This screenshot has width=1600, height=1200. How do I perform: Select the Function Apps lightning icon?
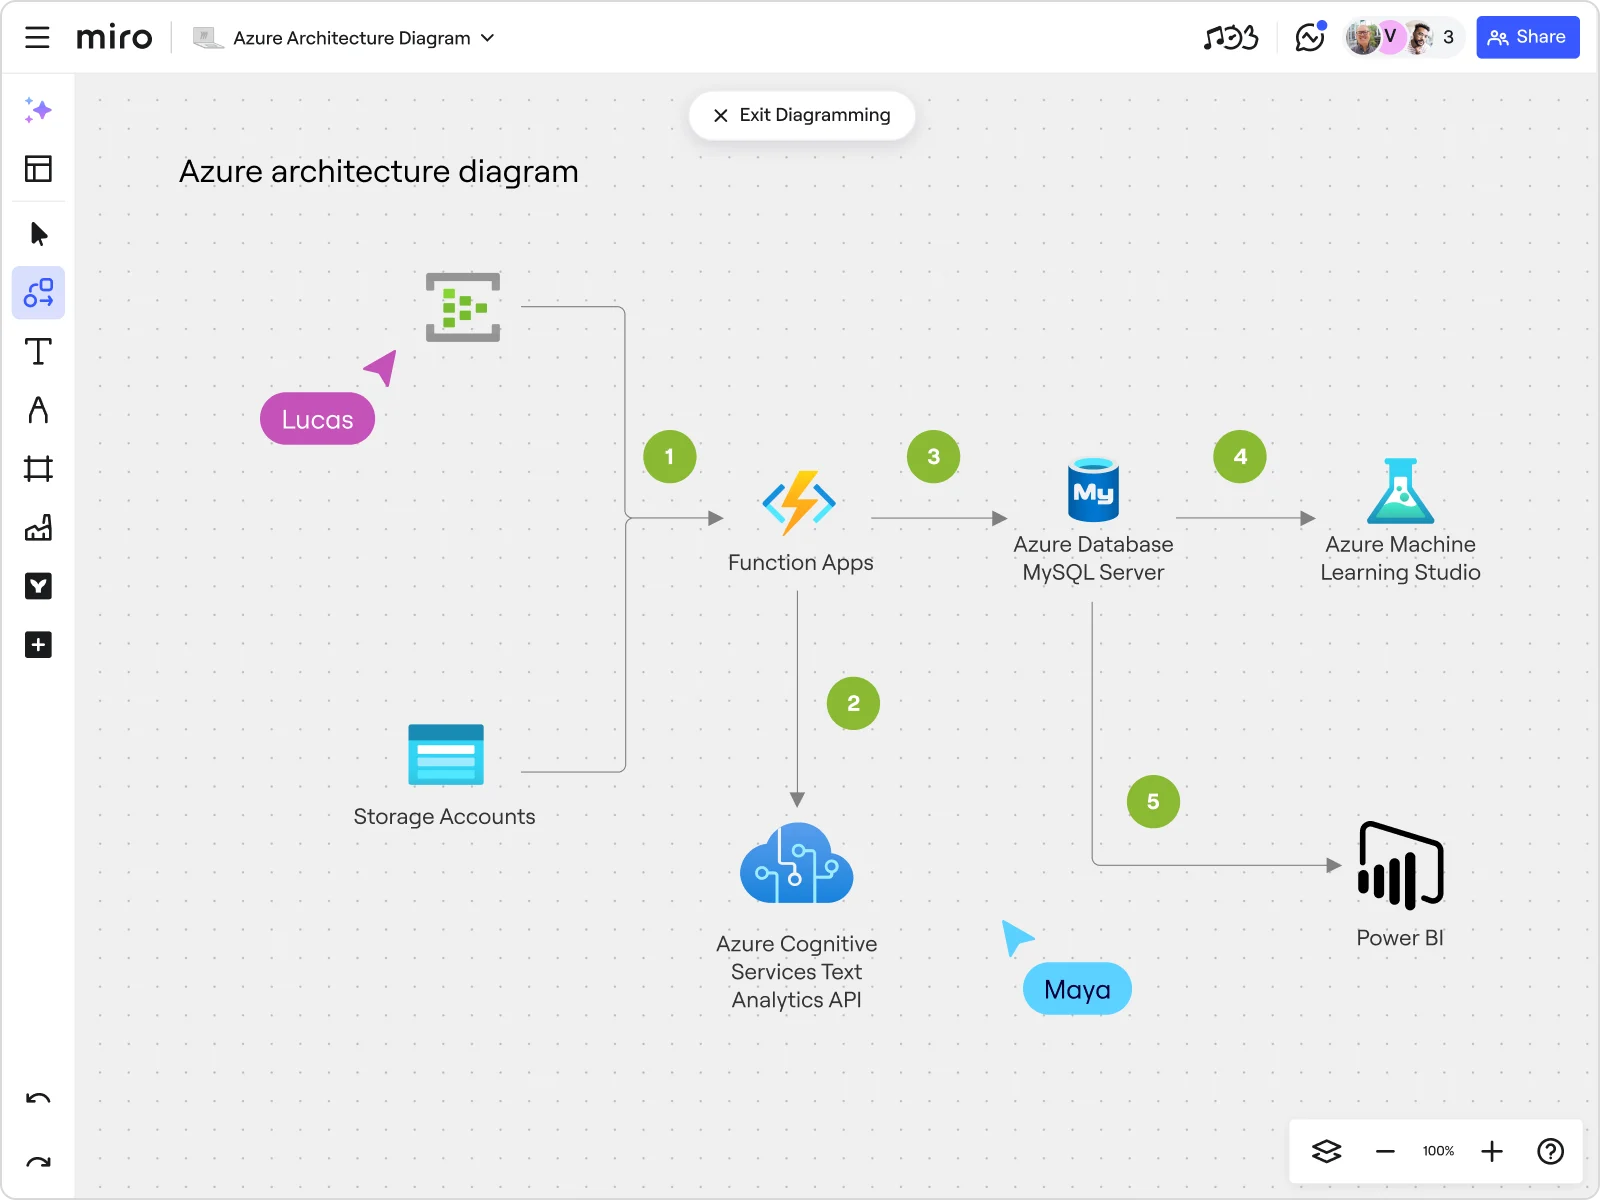click(799, 503)
